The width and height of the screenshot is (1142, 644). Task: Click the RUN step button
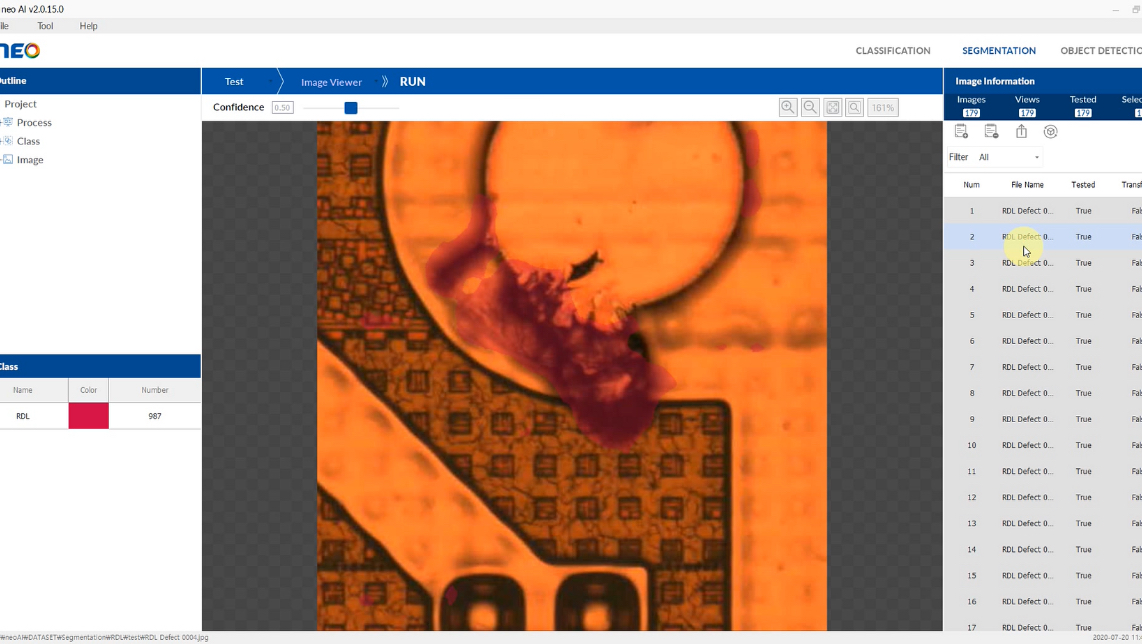[412, 82]
